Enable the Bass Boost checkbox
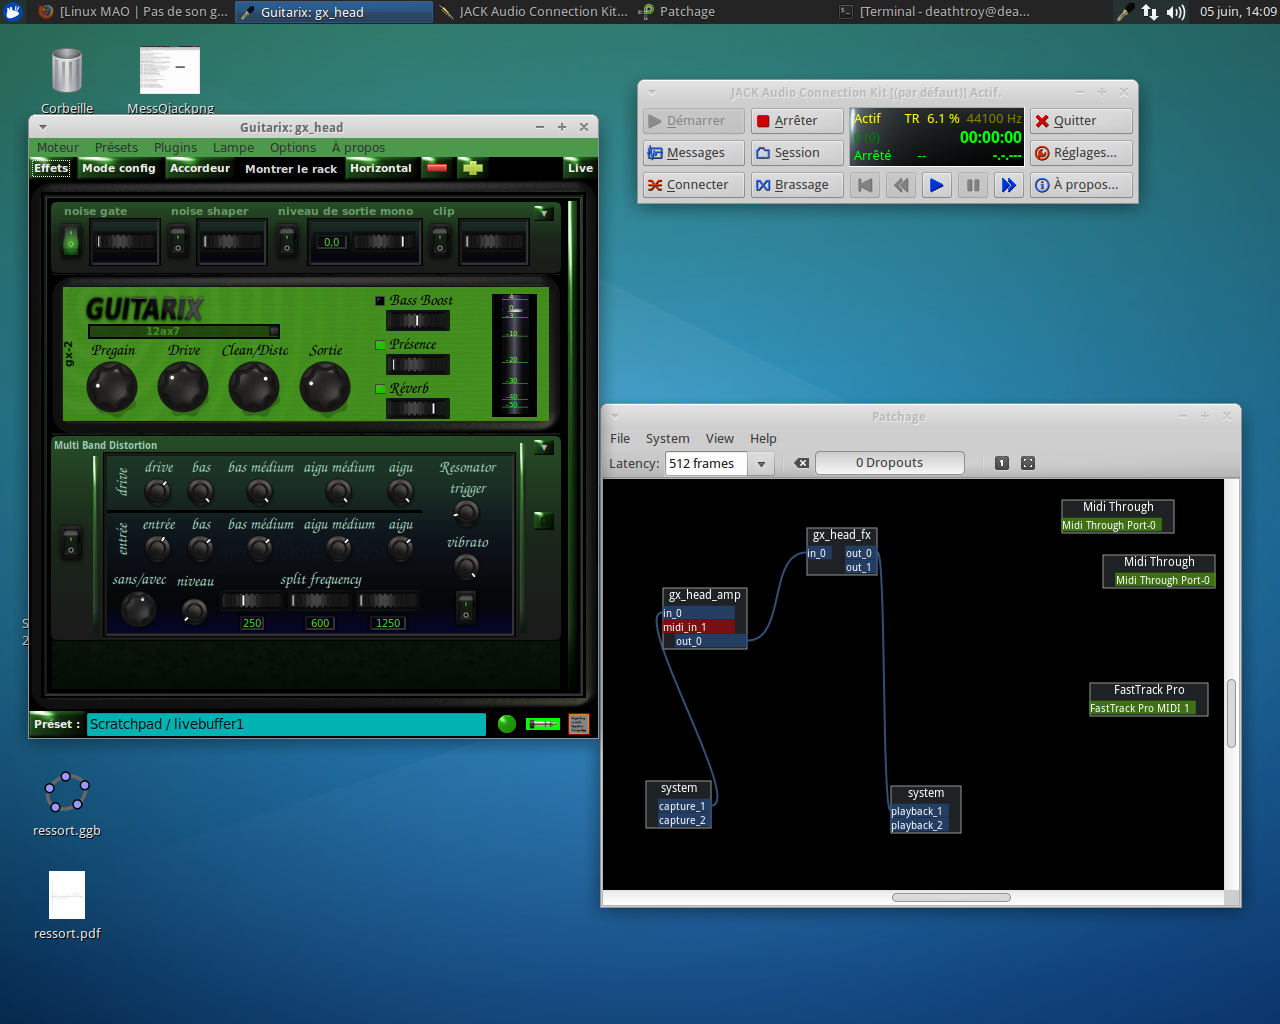The image size is (1280, 1024). point(380,300)
